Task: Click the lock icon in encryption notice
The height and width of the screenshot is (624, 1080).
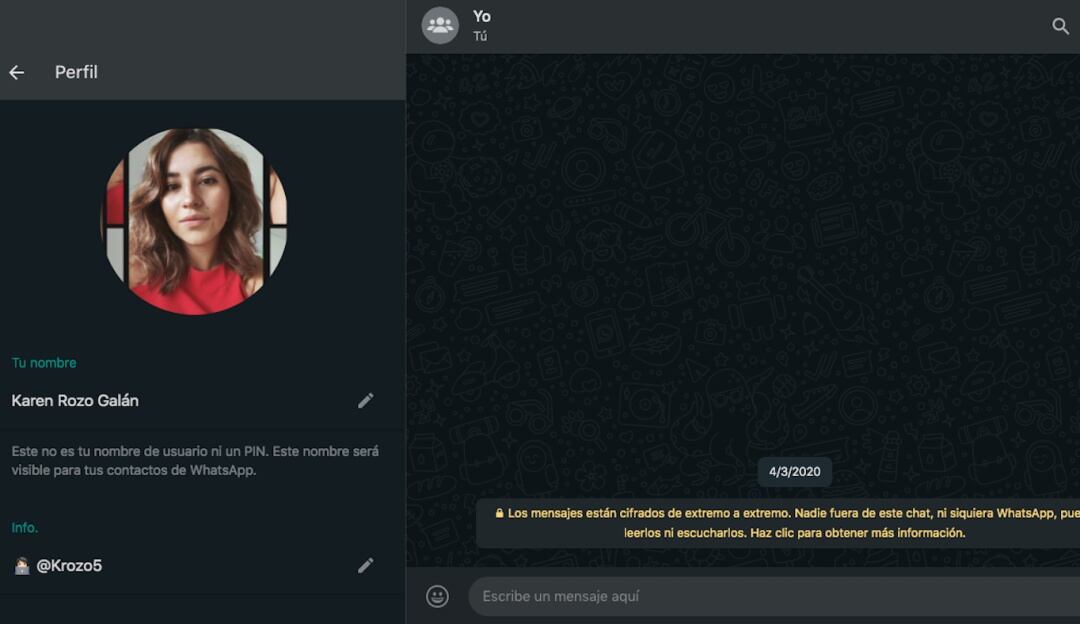Action: coord(499,513)
